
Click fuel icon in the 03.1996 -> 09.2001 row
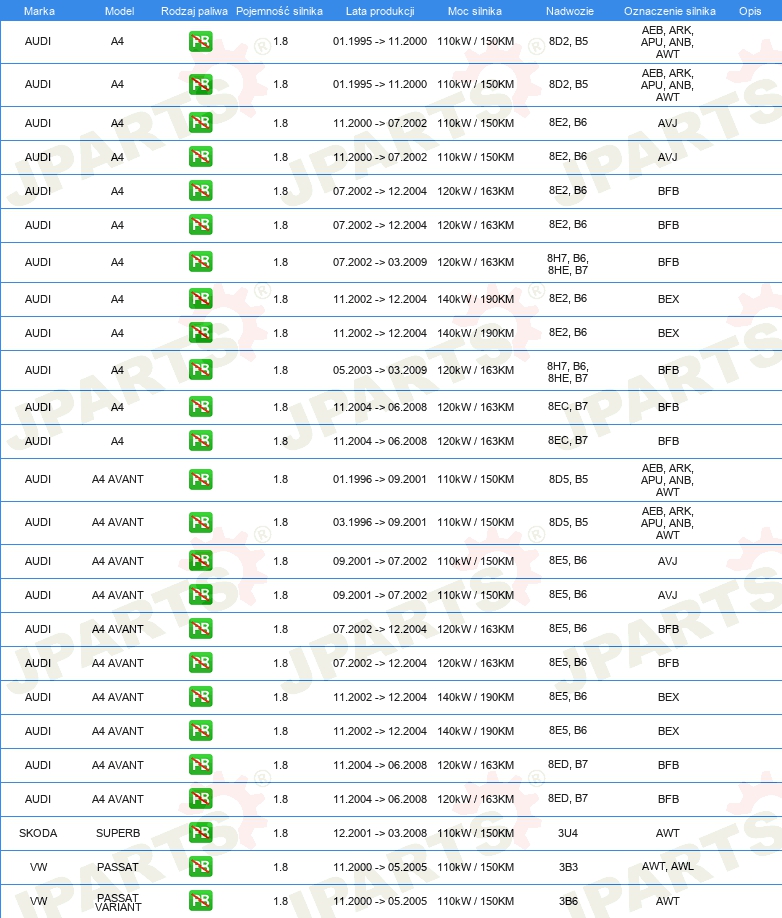[x=200, y=522]
